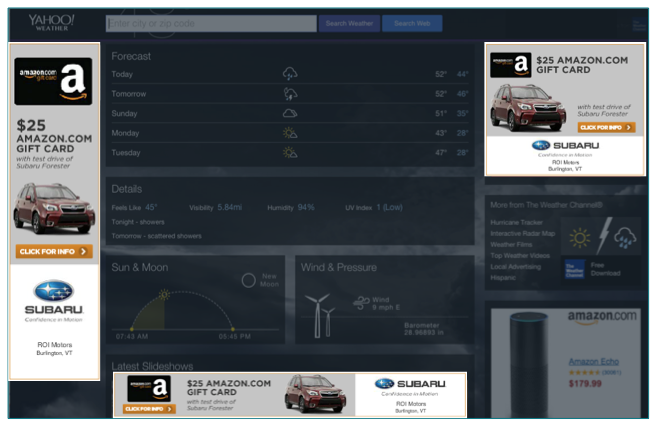Click Today's thunderstorm forecast icon

[290, 74]
